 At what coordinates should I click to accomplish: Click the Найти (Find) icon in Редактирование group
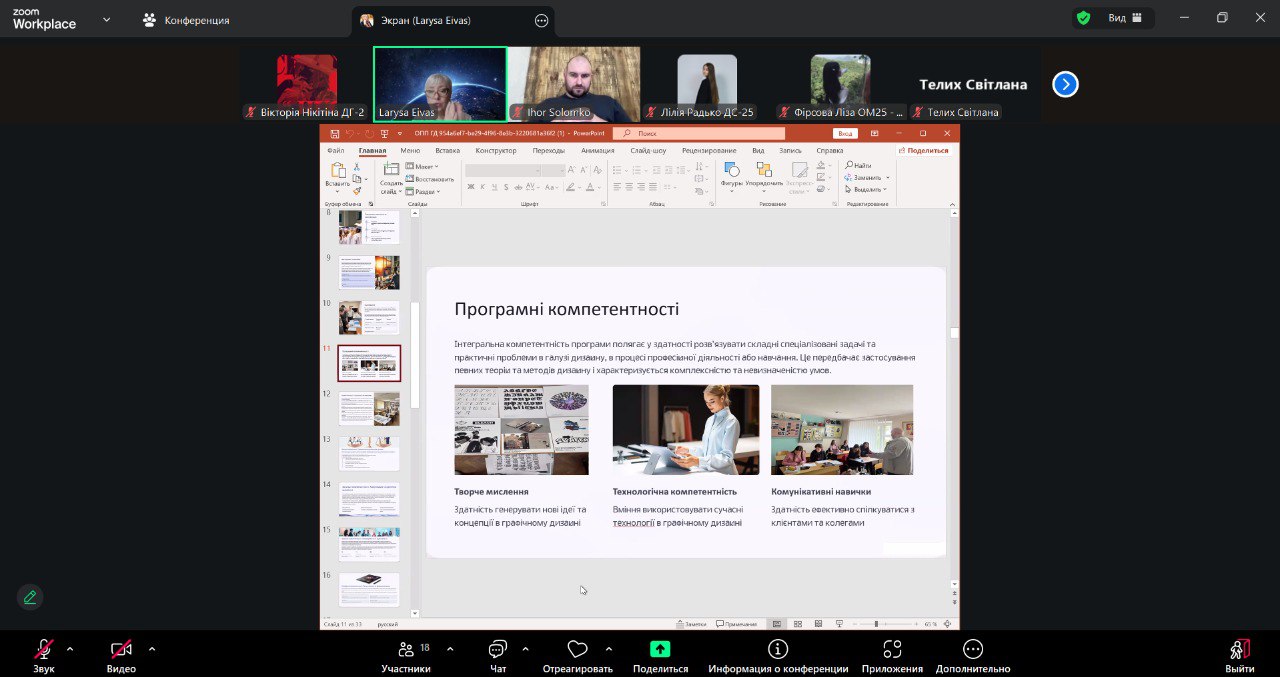(x=850, y=165)
